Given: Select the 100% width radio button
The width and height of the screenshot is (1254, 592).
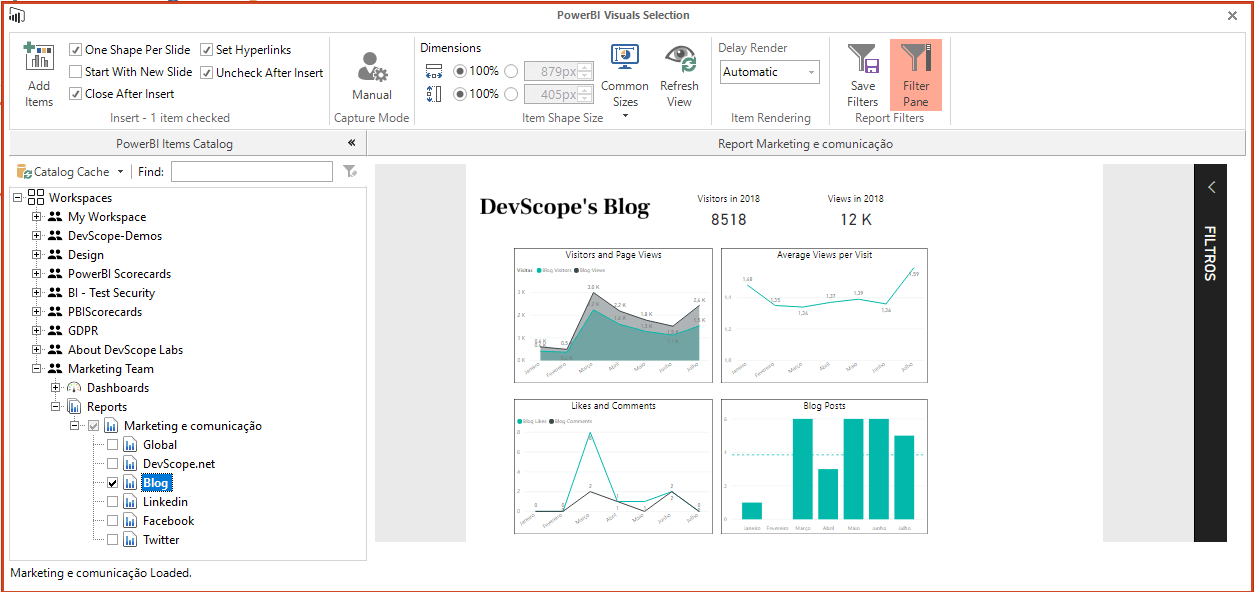Looking at the screenshot, I should (459, 71).
